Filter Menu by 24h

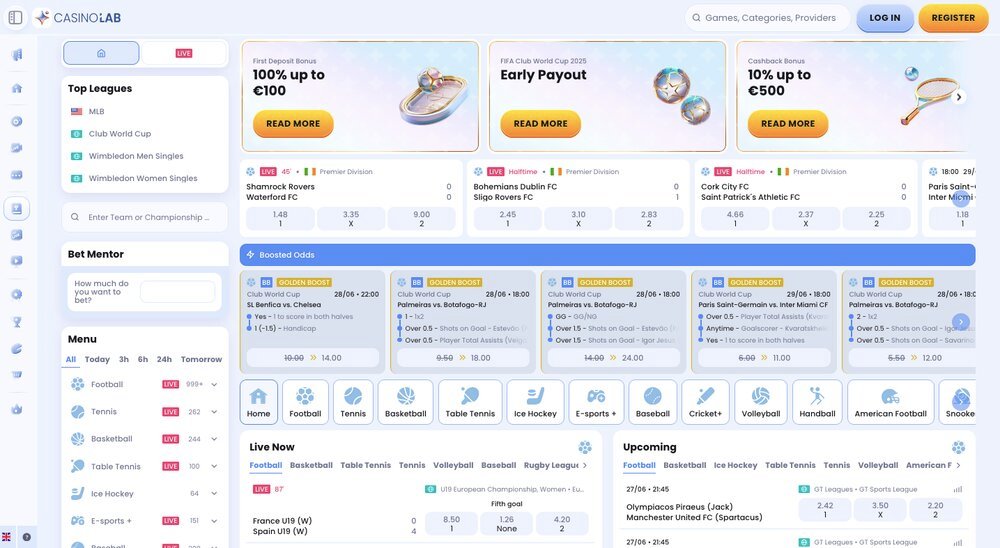click(x=164, y=359)
